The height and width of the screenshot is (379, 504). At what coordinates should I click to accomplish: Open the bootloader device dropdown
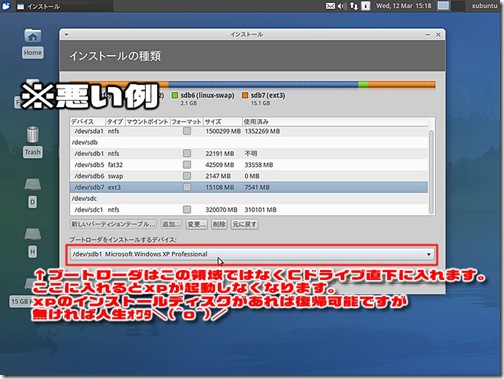pyautogui.click(x=252, y=254)
